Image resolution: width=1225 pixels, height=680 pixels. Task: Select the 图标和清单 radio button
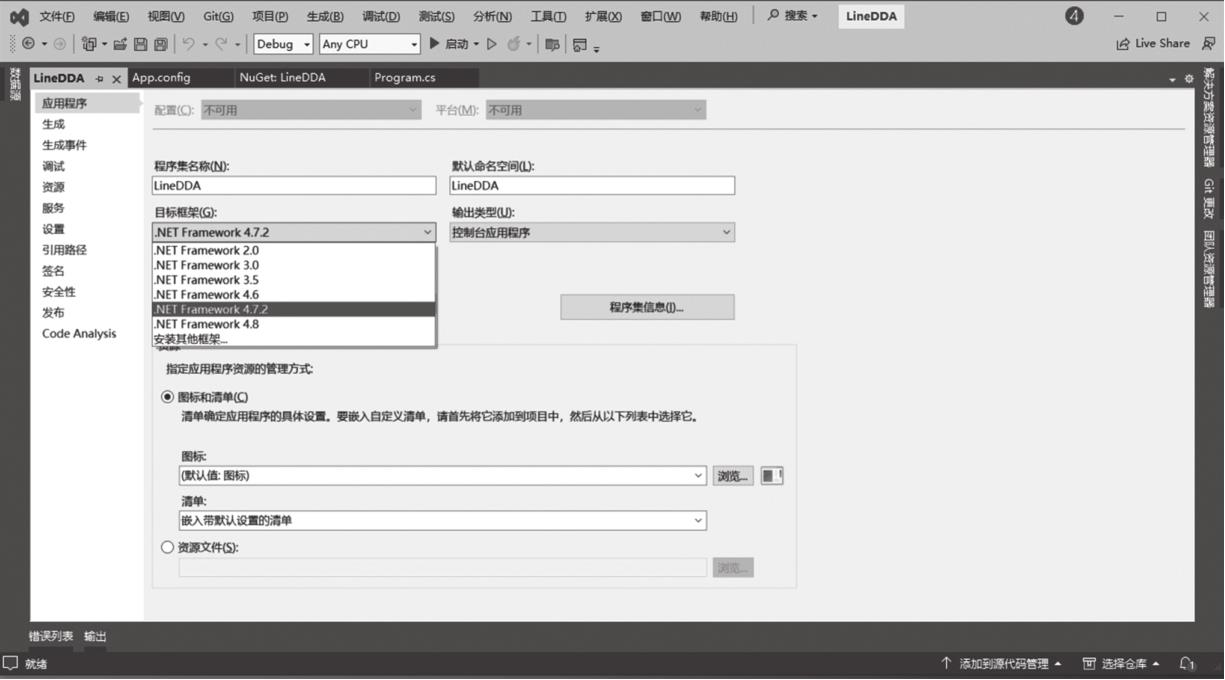[x=167, y=397]
